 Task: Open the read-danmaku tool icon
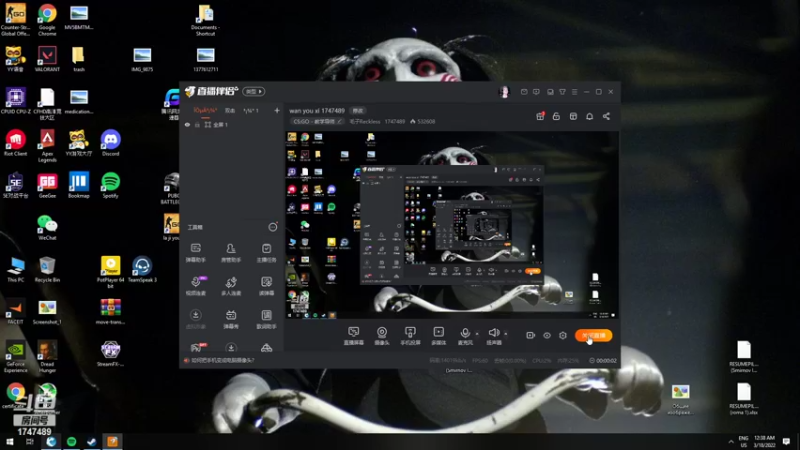(x=266, y=286)
